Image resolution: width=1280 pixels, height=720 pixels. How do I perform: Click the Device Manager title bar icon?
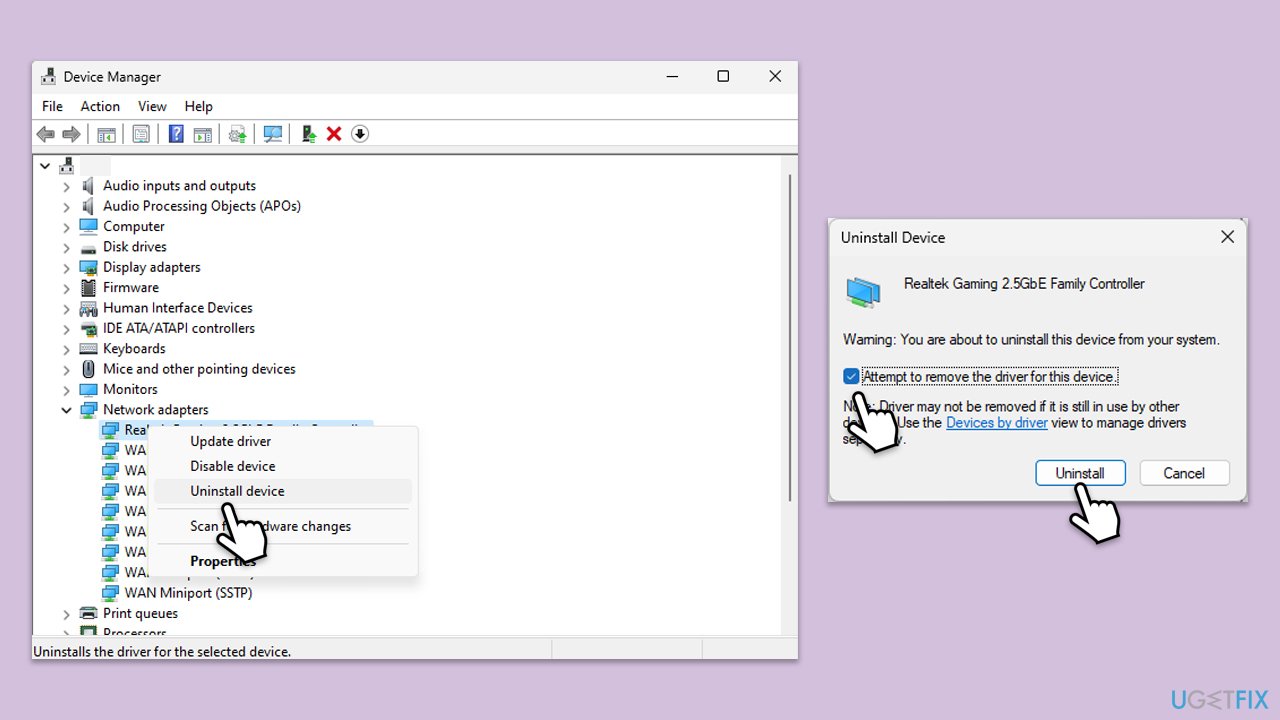48,77
